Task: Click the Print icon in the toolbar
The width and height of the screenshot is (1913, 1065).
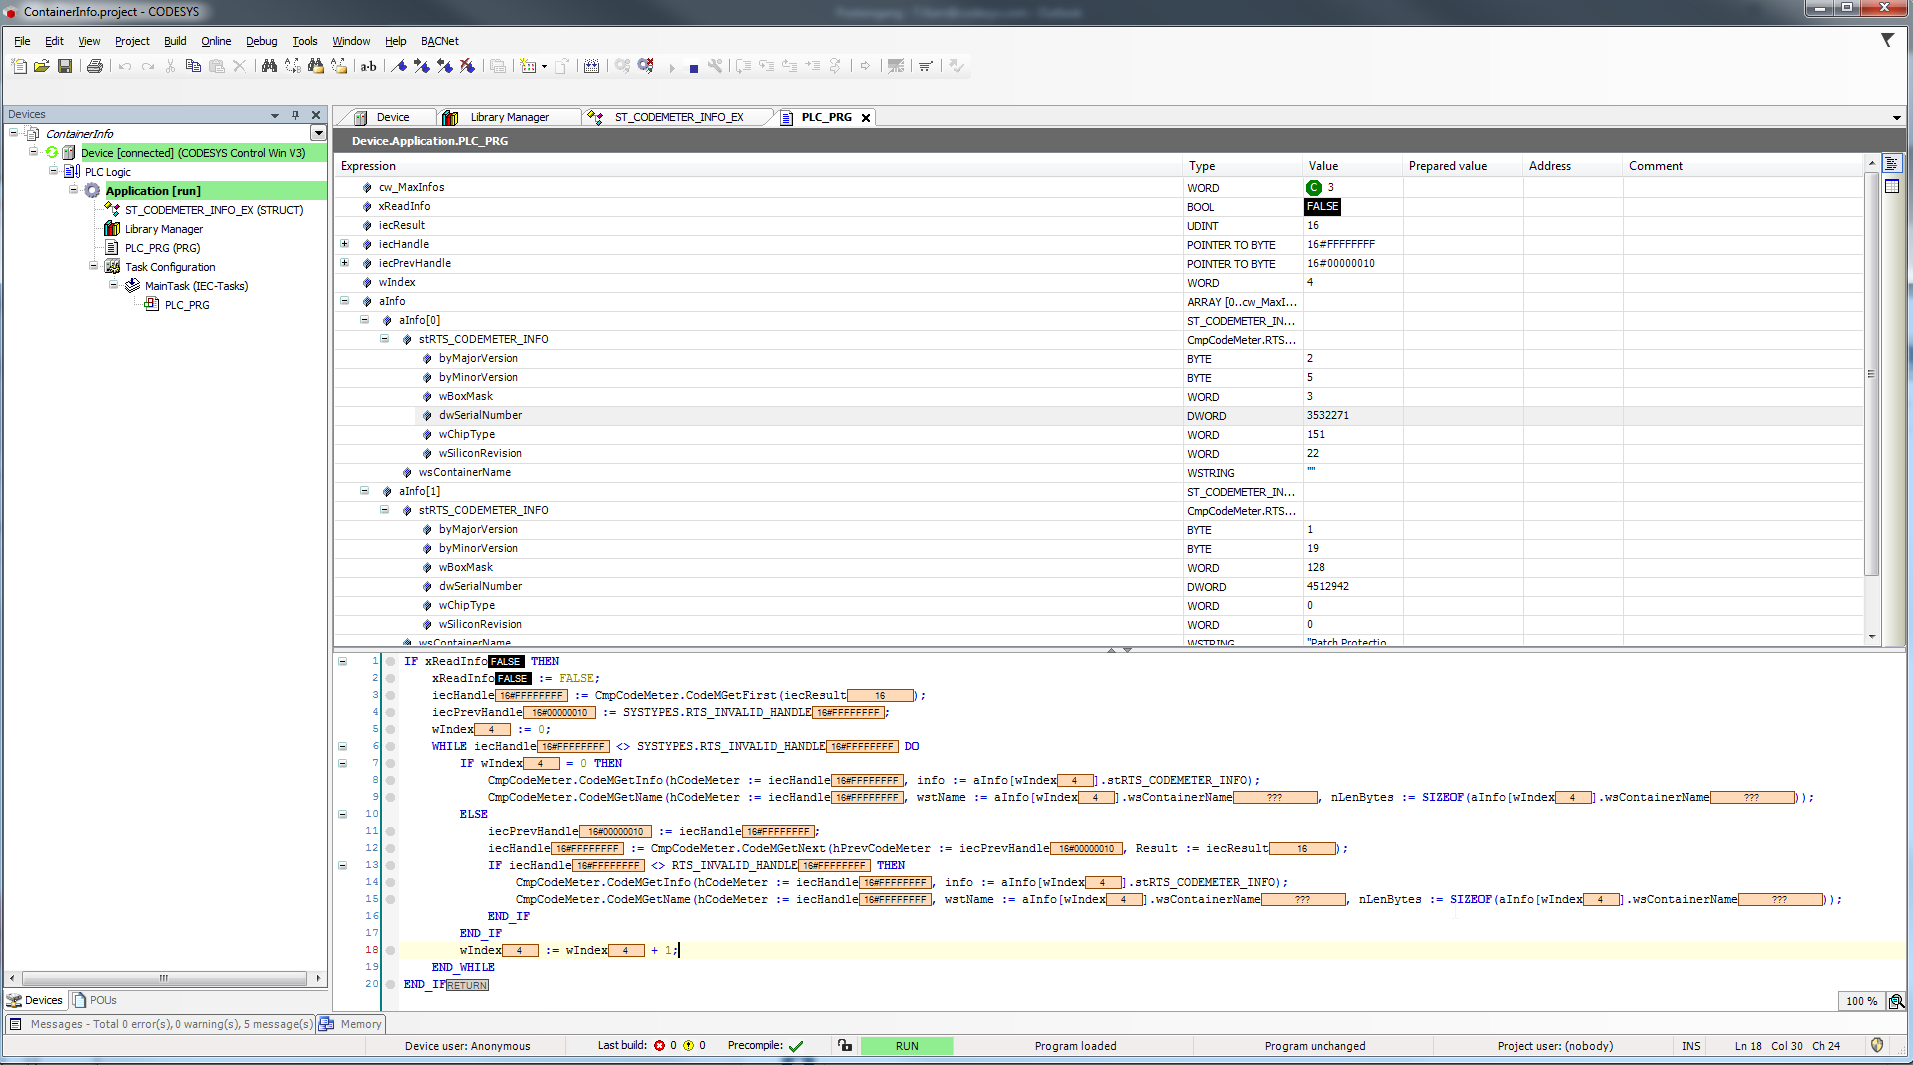Action: [95, 66]
